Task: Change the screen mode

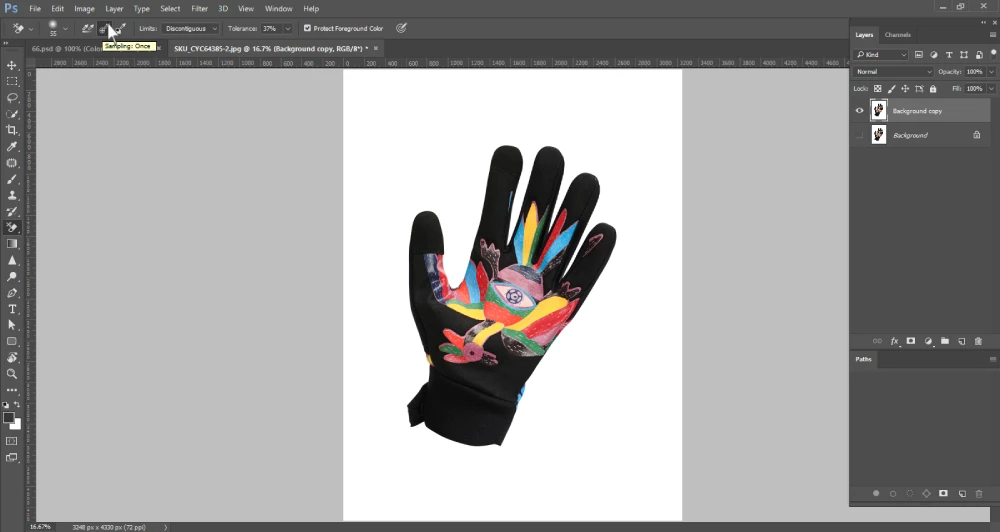Action: tap(11, 457)
